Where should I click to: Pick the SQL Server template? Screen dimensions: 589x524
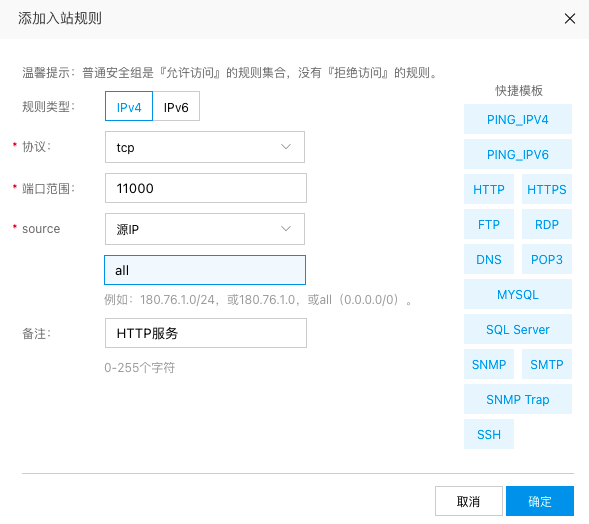[518, 329]
